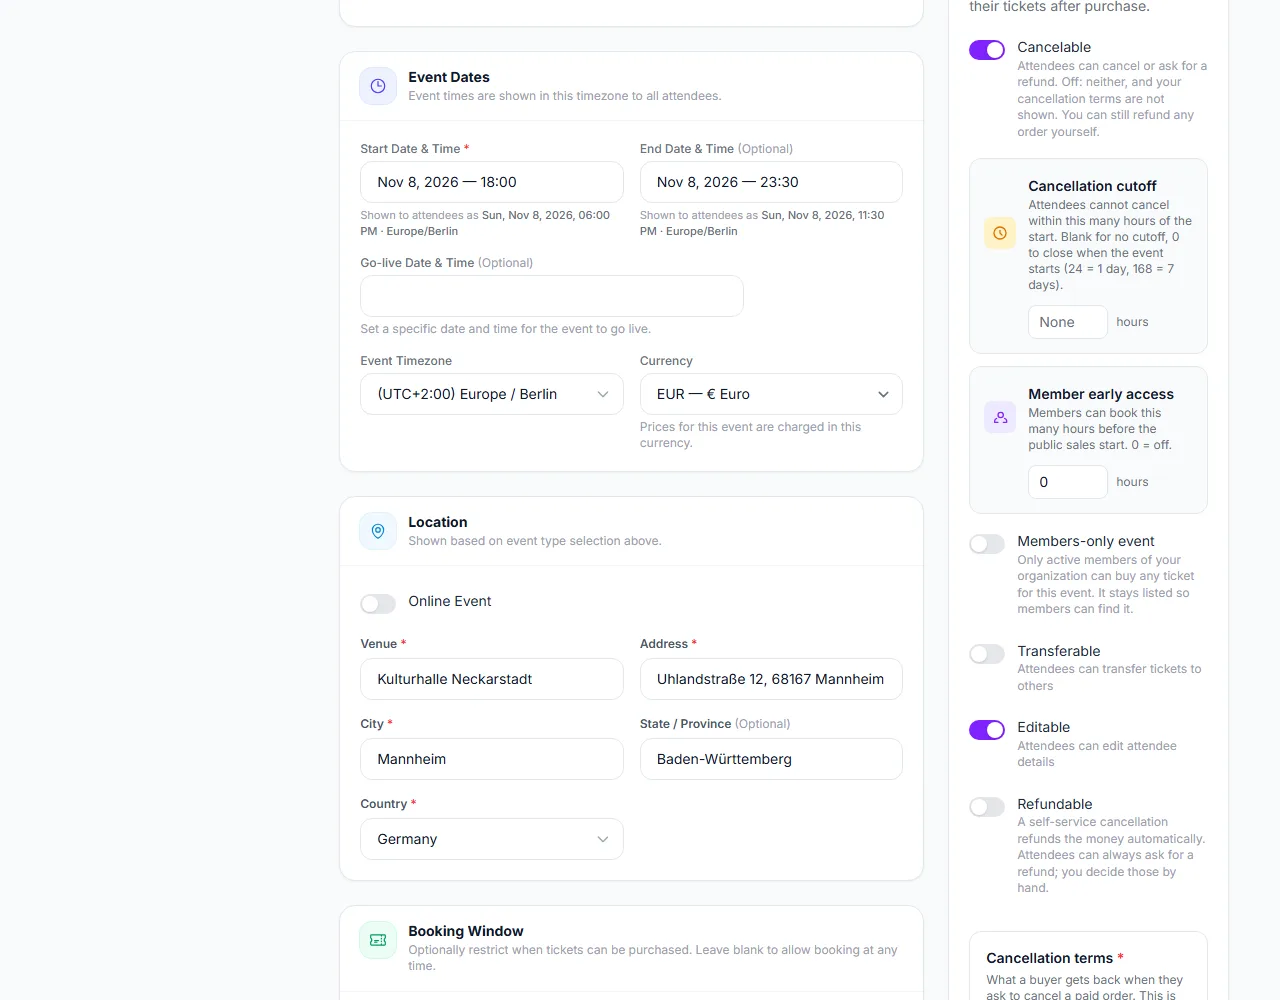Click the Location pin icon
Screen dimensions: 1280x1000
tap(378, 531)
